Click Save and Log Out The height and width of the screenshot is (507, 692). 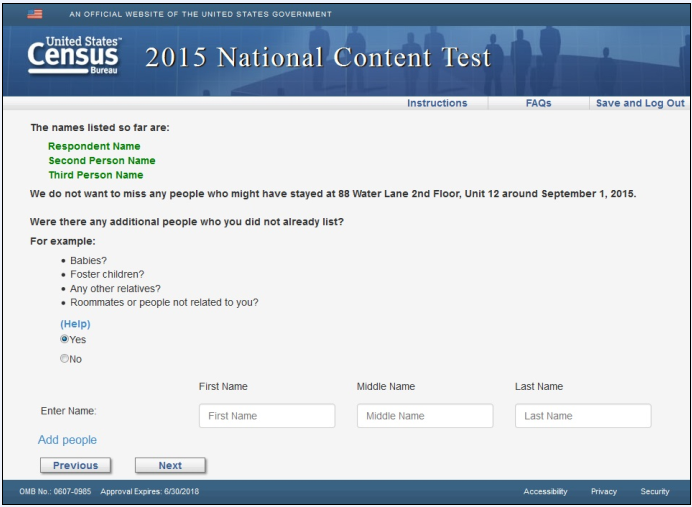[x=640, y=103]
